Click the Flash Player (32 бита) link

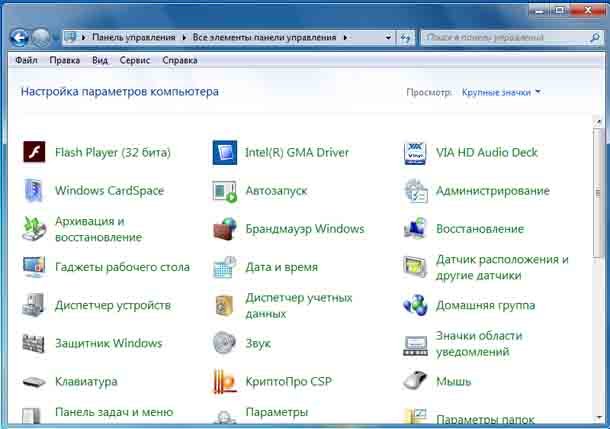[x=113, y=152]
